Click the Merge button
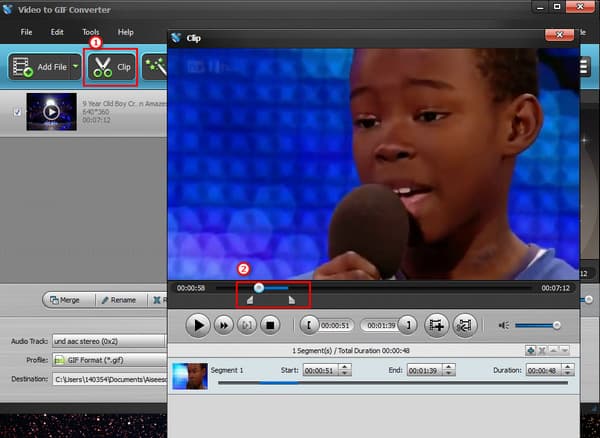600x438 pixels. 69,300
